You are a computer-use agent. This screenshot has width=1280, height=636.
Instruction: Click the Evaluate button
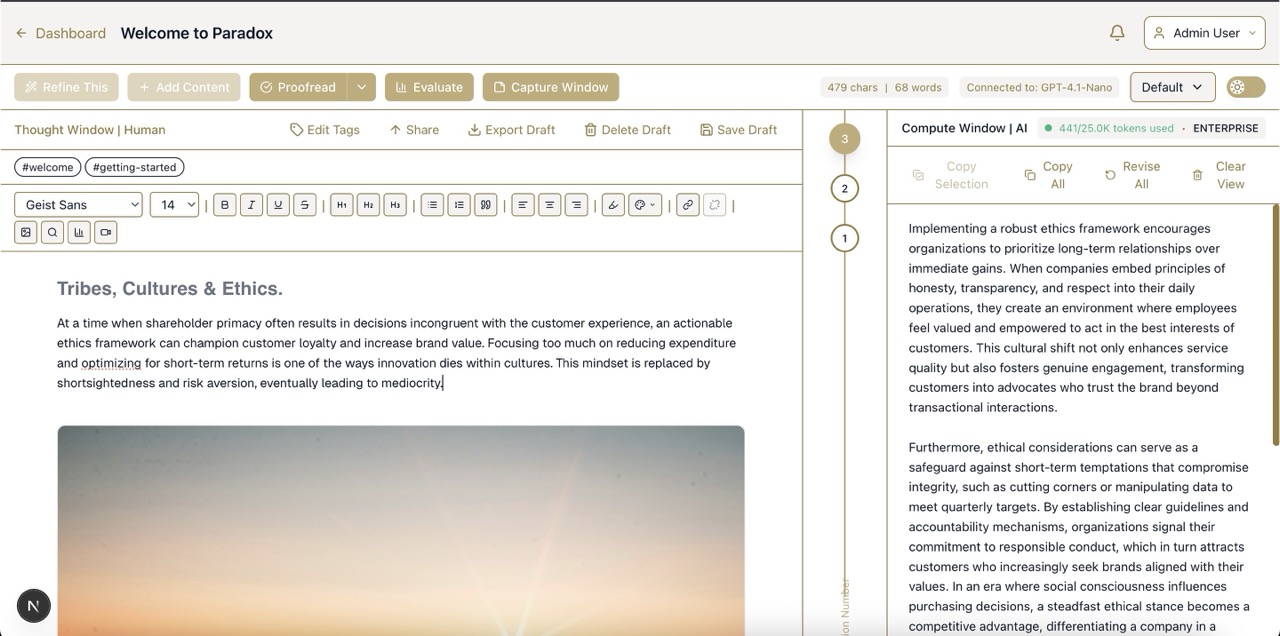tap(430, 87)
